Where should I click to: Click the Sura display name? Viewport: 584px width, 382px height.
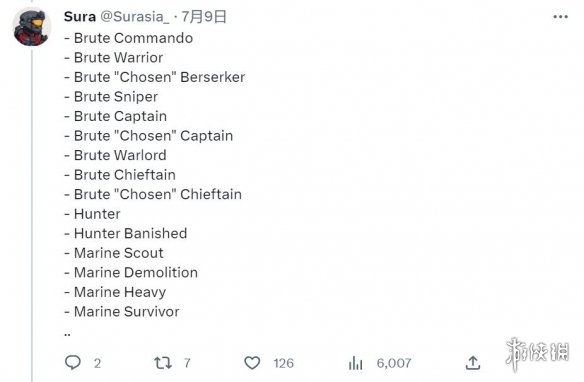pyautogui.click(x=80, y=17)
